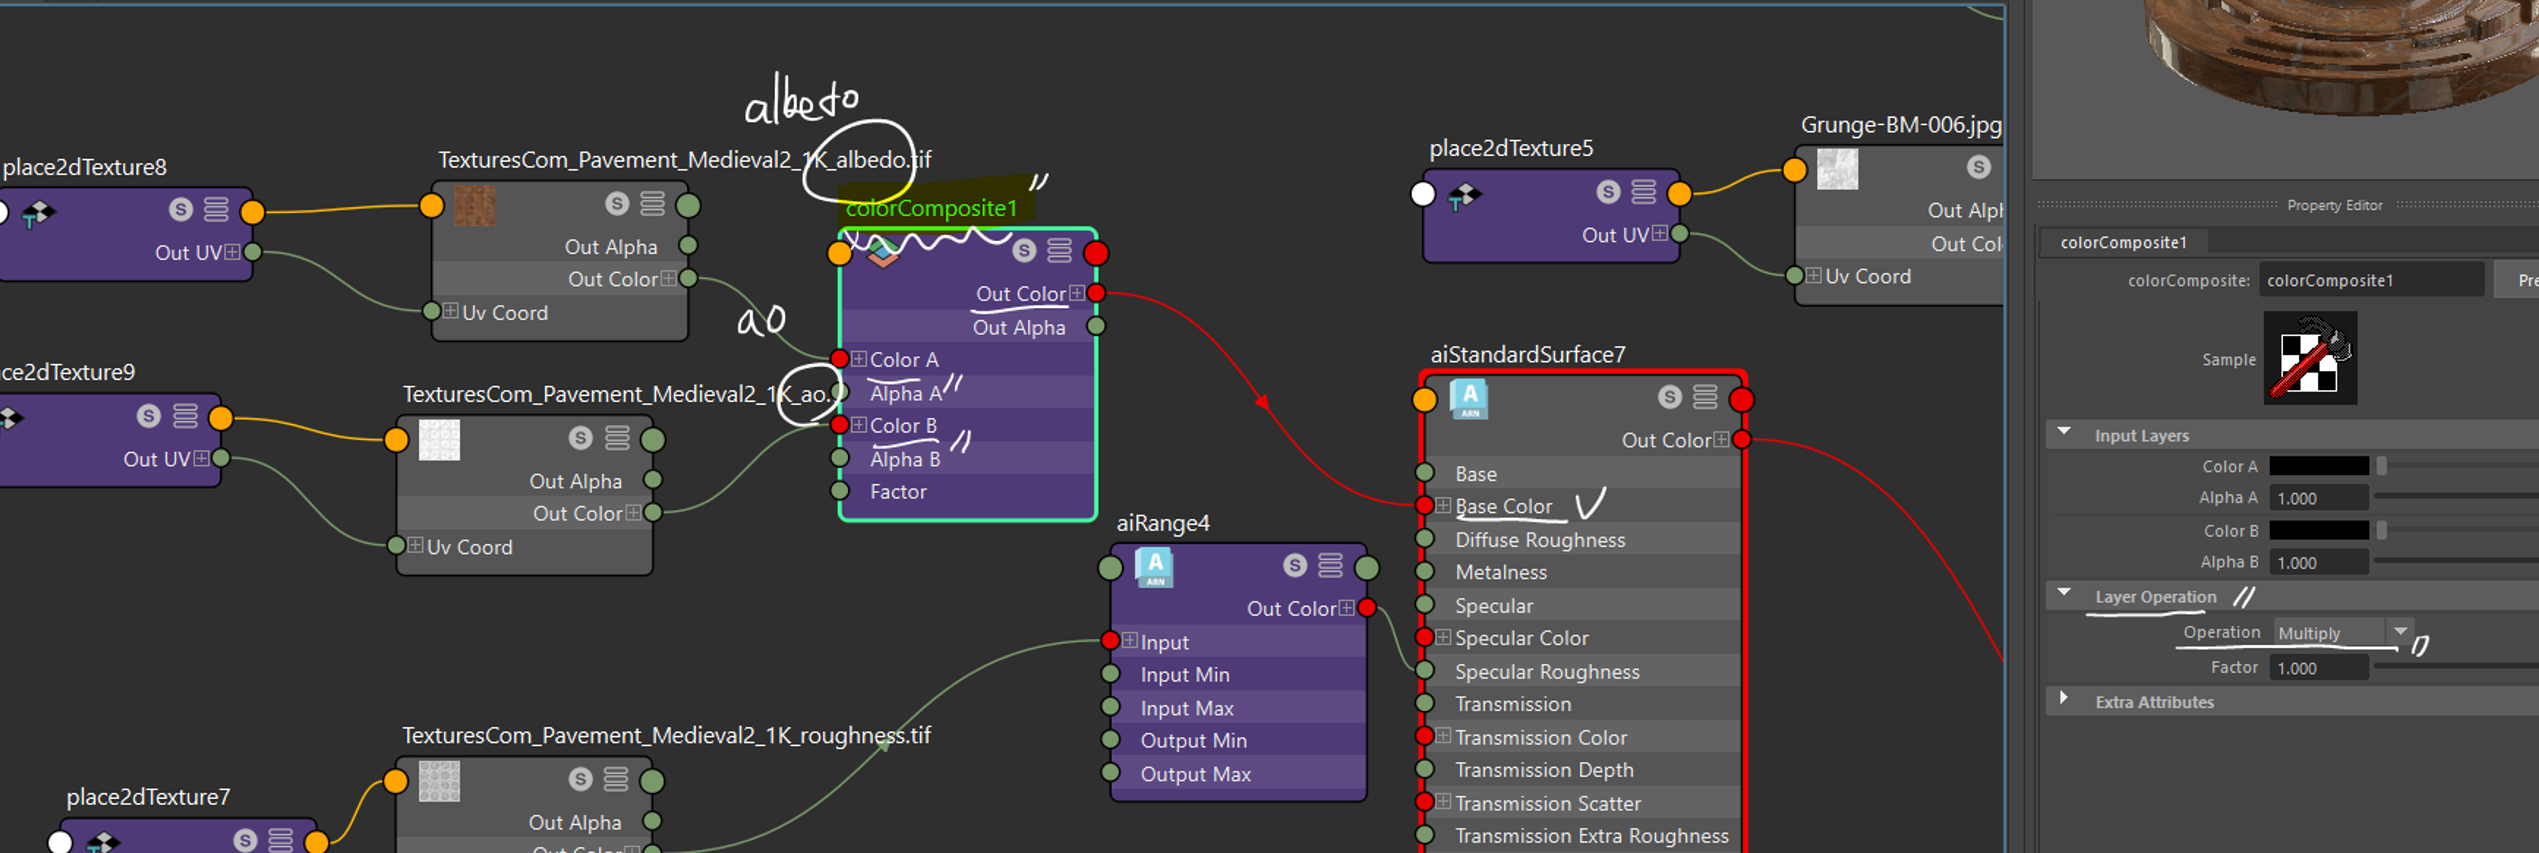Toggle view mode icon on place2dTexture5 node
2539x853 pixels.
pos(1643,191)
